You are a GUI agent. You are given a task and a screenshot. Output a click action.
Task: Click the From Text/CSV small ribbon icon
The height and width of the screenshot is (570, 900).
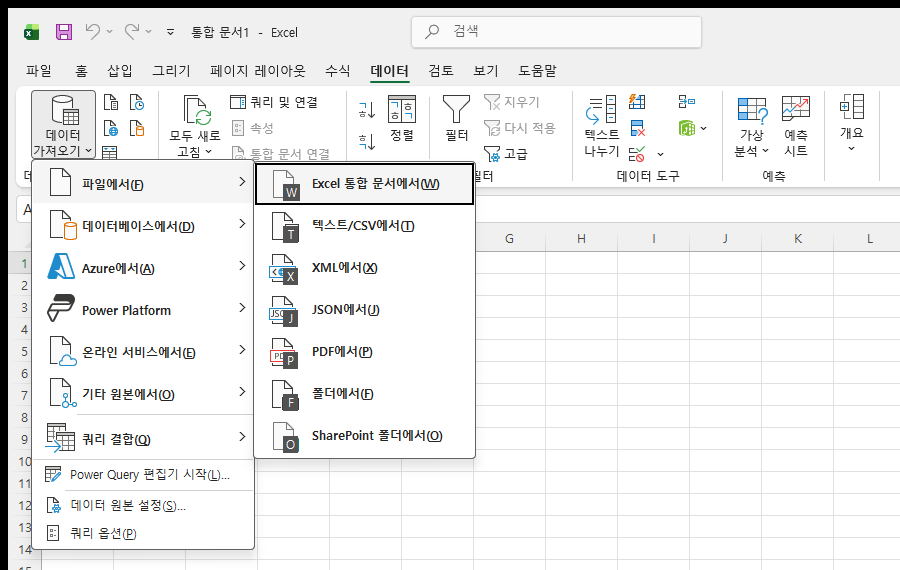point(111,102)
